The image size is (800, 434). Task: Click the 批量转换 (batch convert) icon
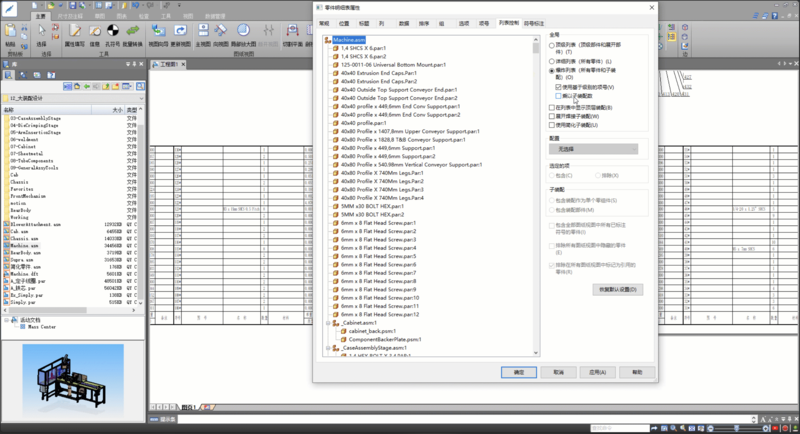point(133,31)
